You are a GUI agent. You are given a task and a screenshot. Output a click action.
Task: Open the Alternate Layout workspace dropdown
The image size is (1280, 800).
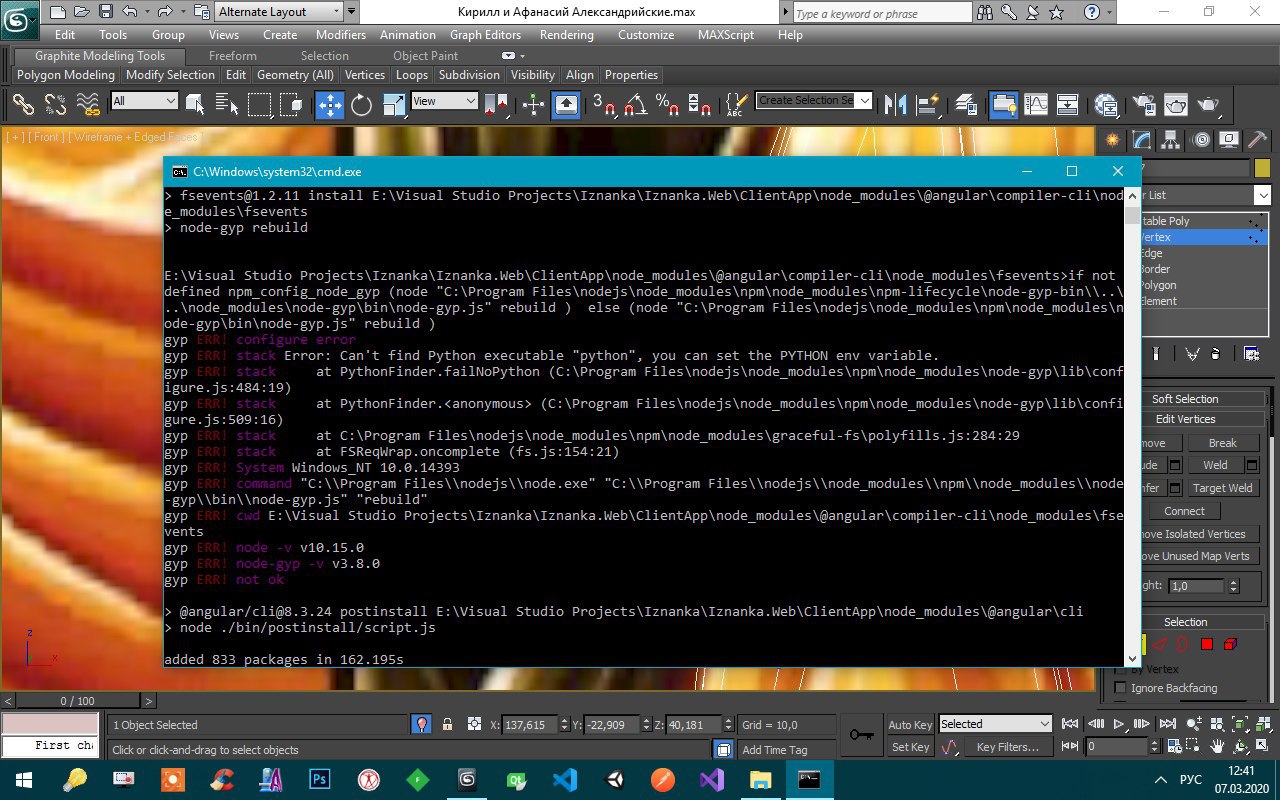pos(277,12)
